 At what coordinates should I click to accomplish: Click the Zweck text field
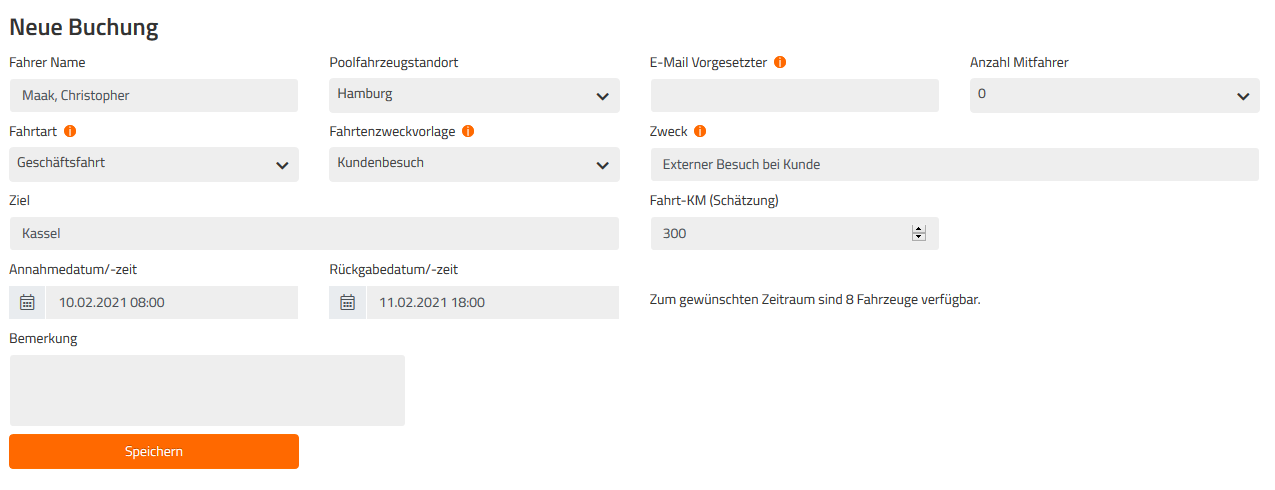click(x=955, y=165)
